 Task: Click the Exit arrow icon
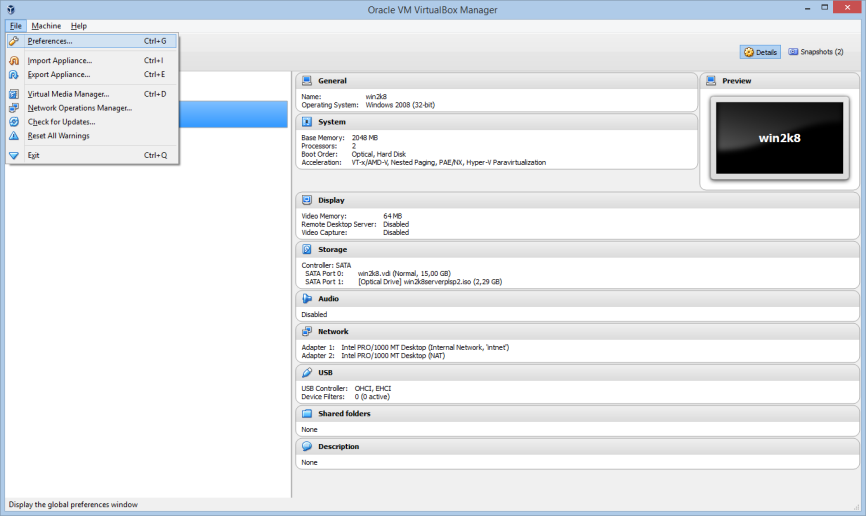click(14, 155)
